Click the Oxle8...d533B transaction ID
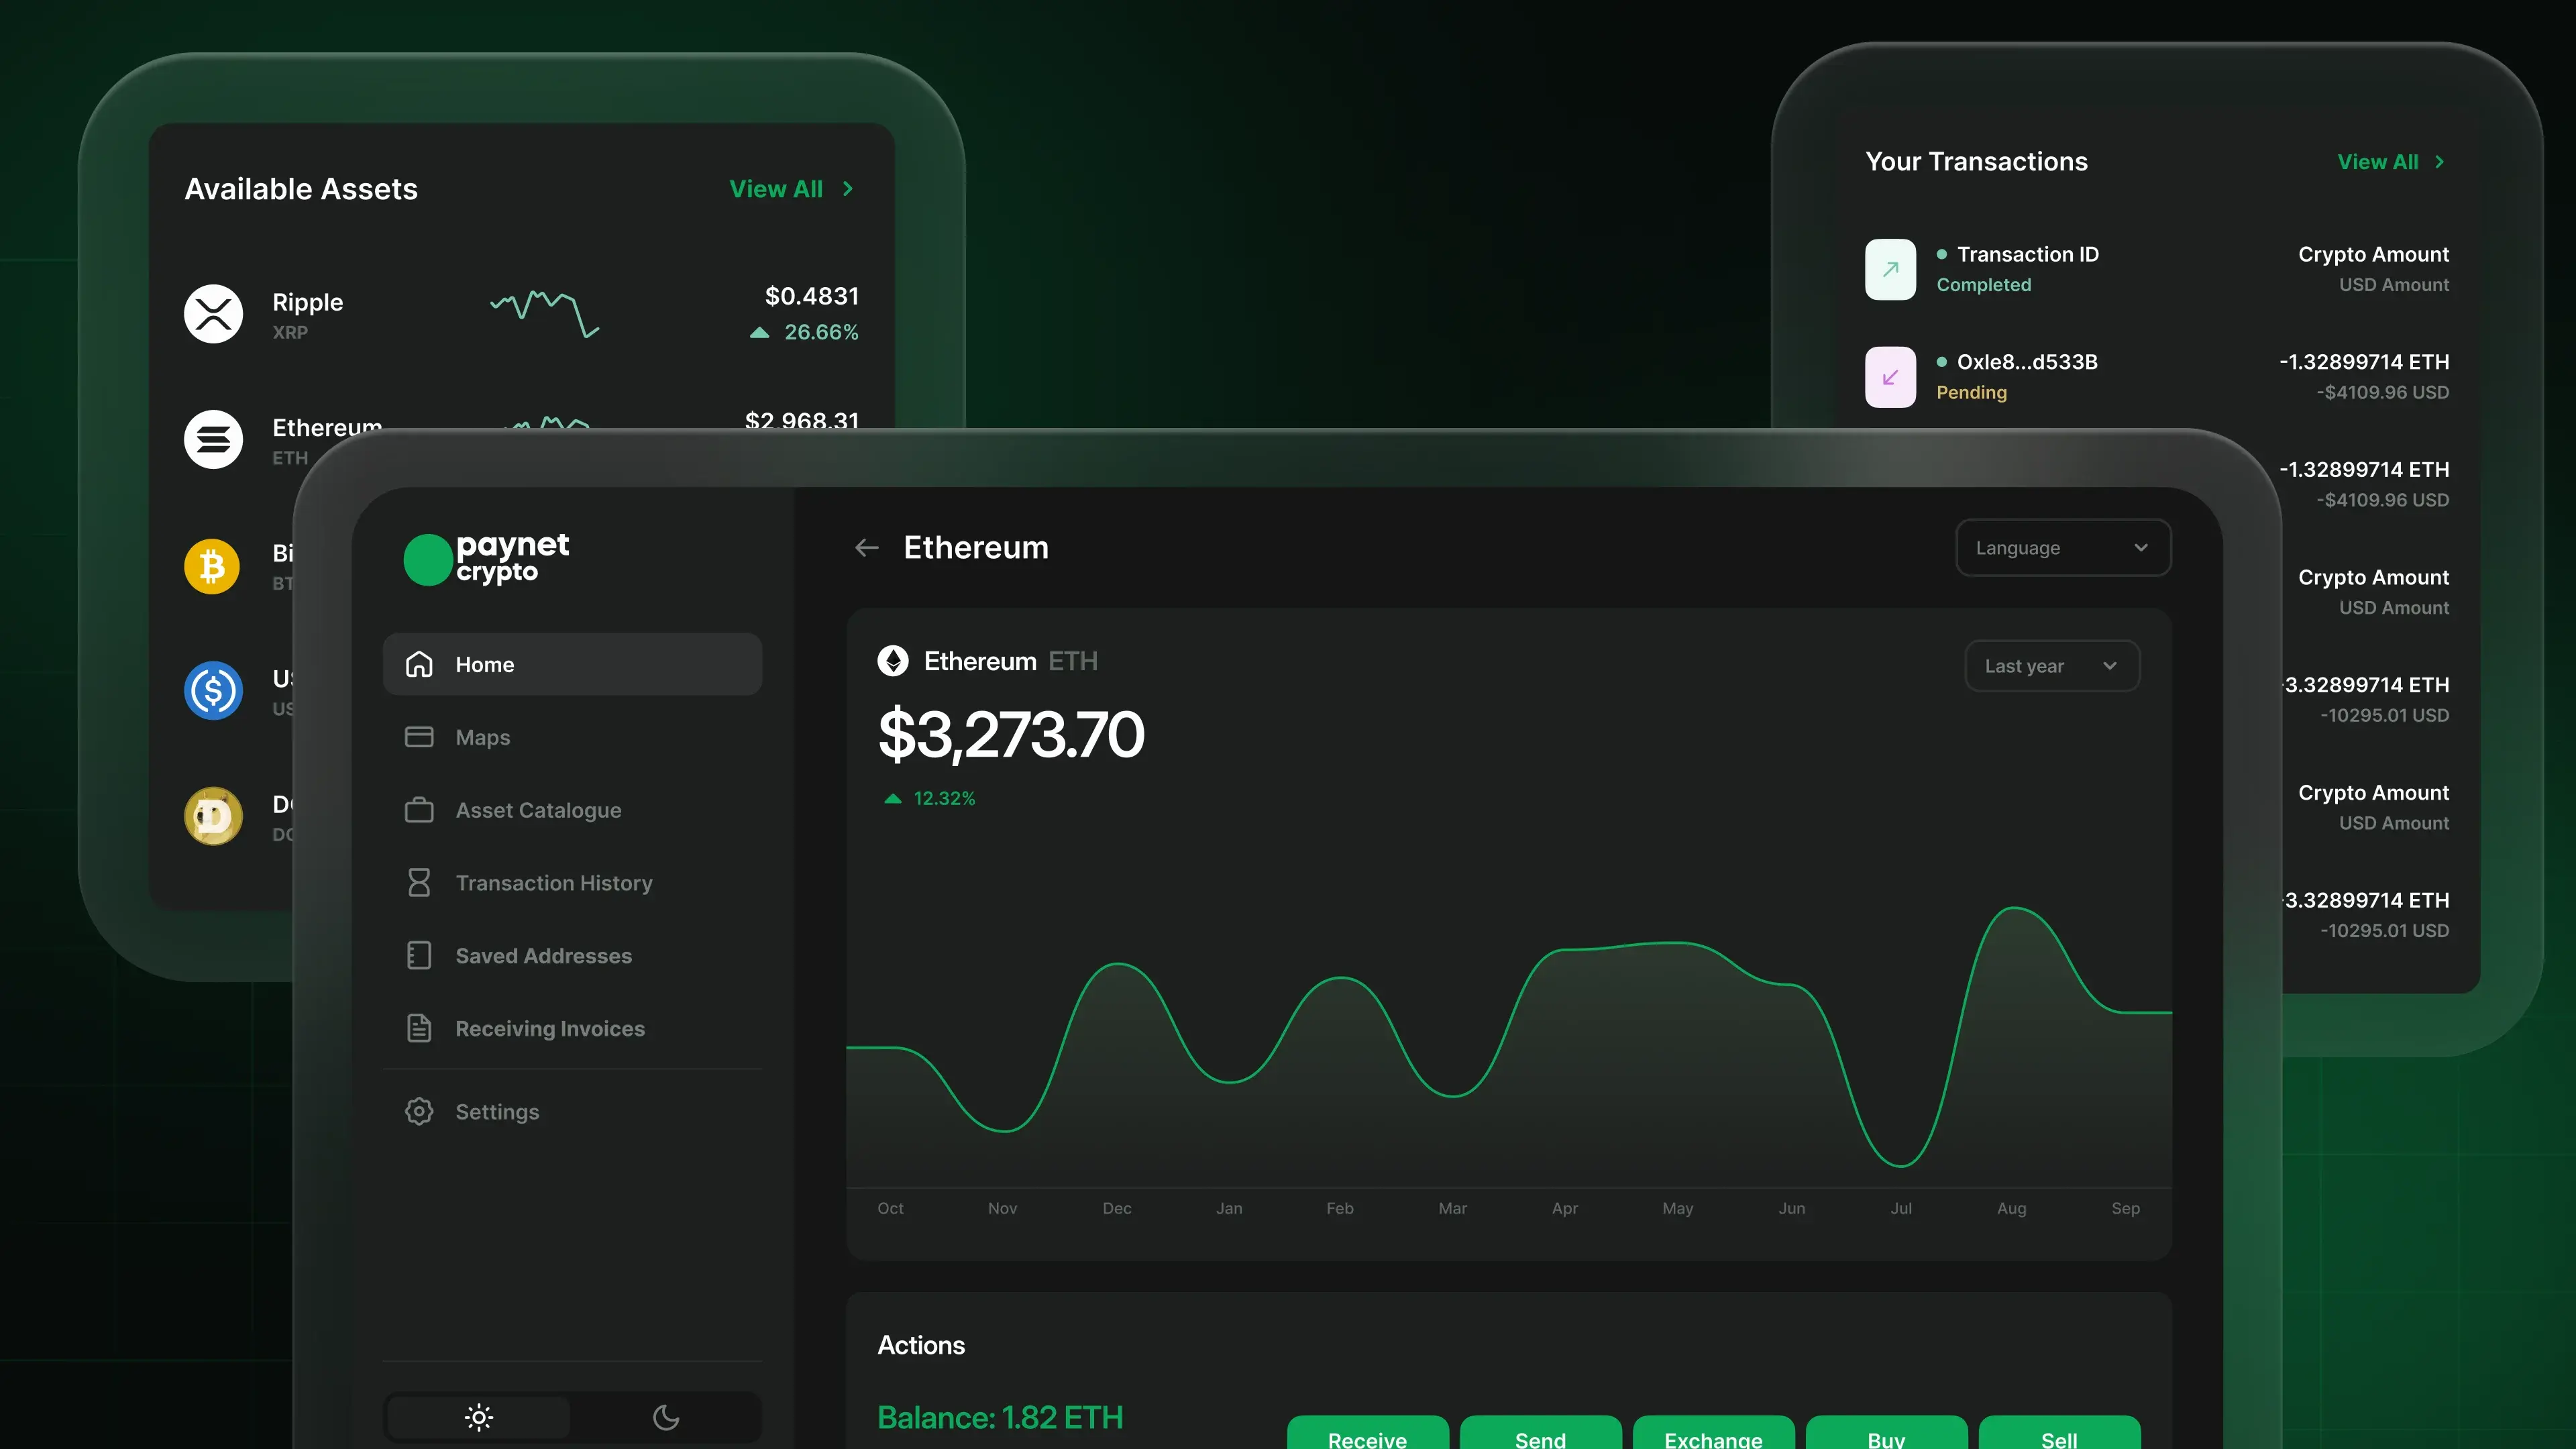 (2027, 362)
